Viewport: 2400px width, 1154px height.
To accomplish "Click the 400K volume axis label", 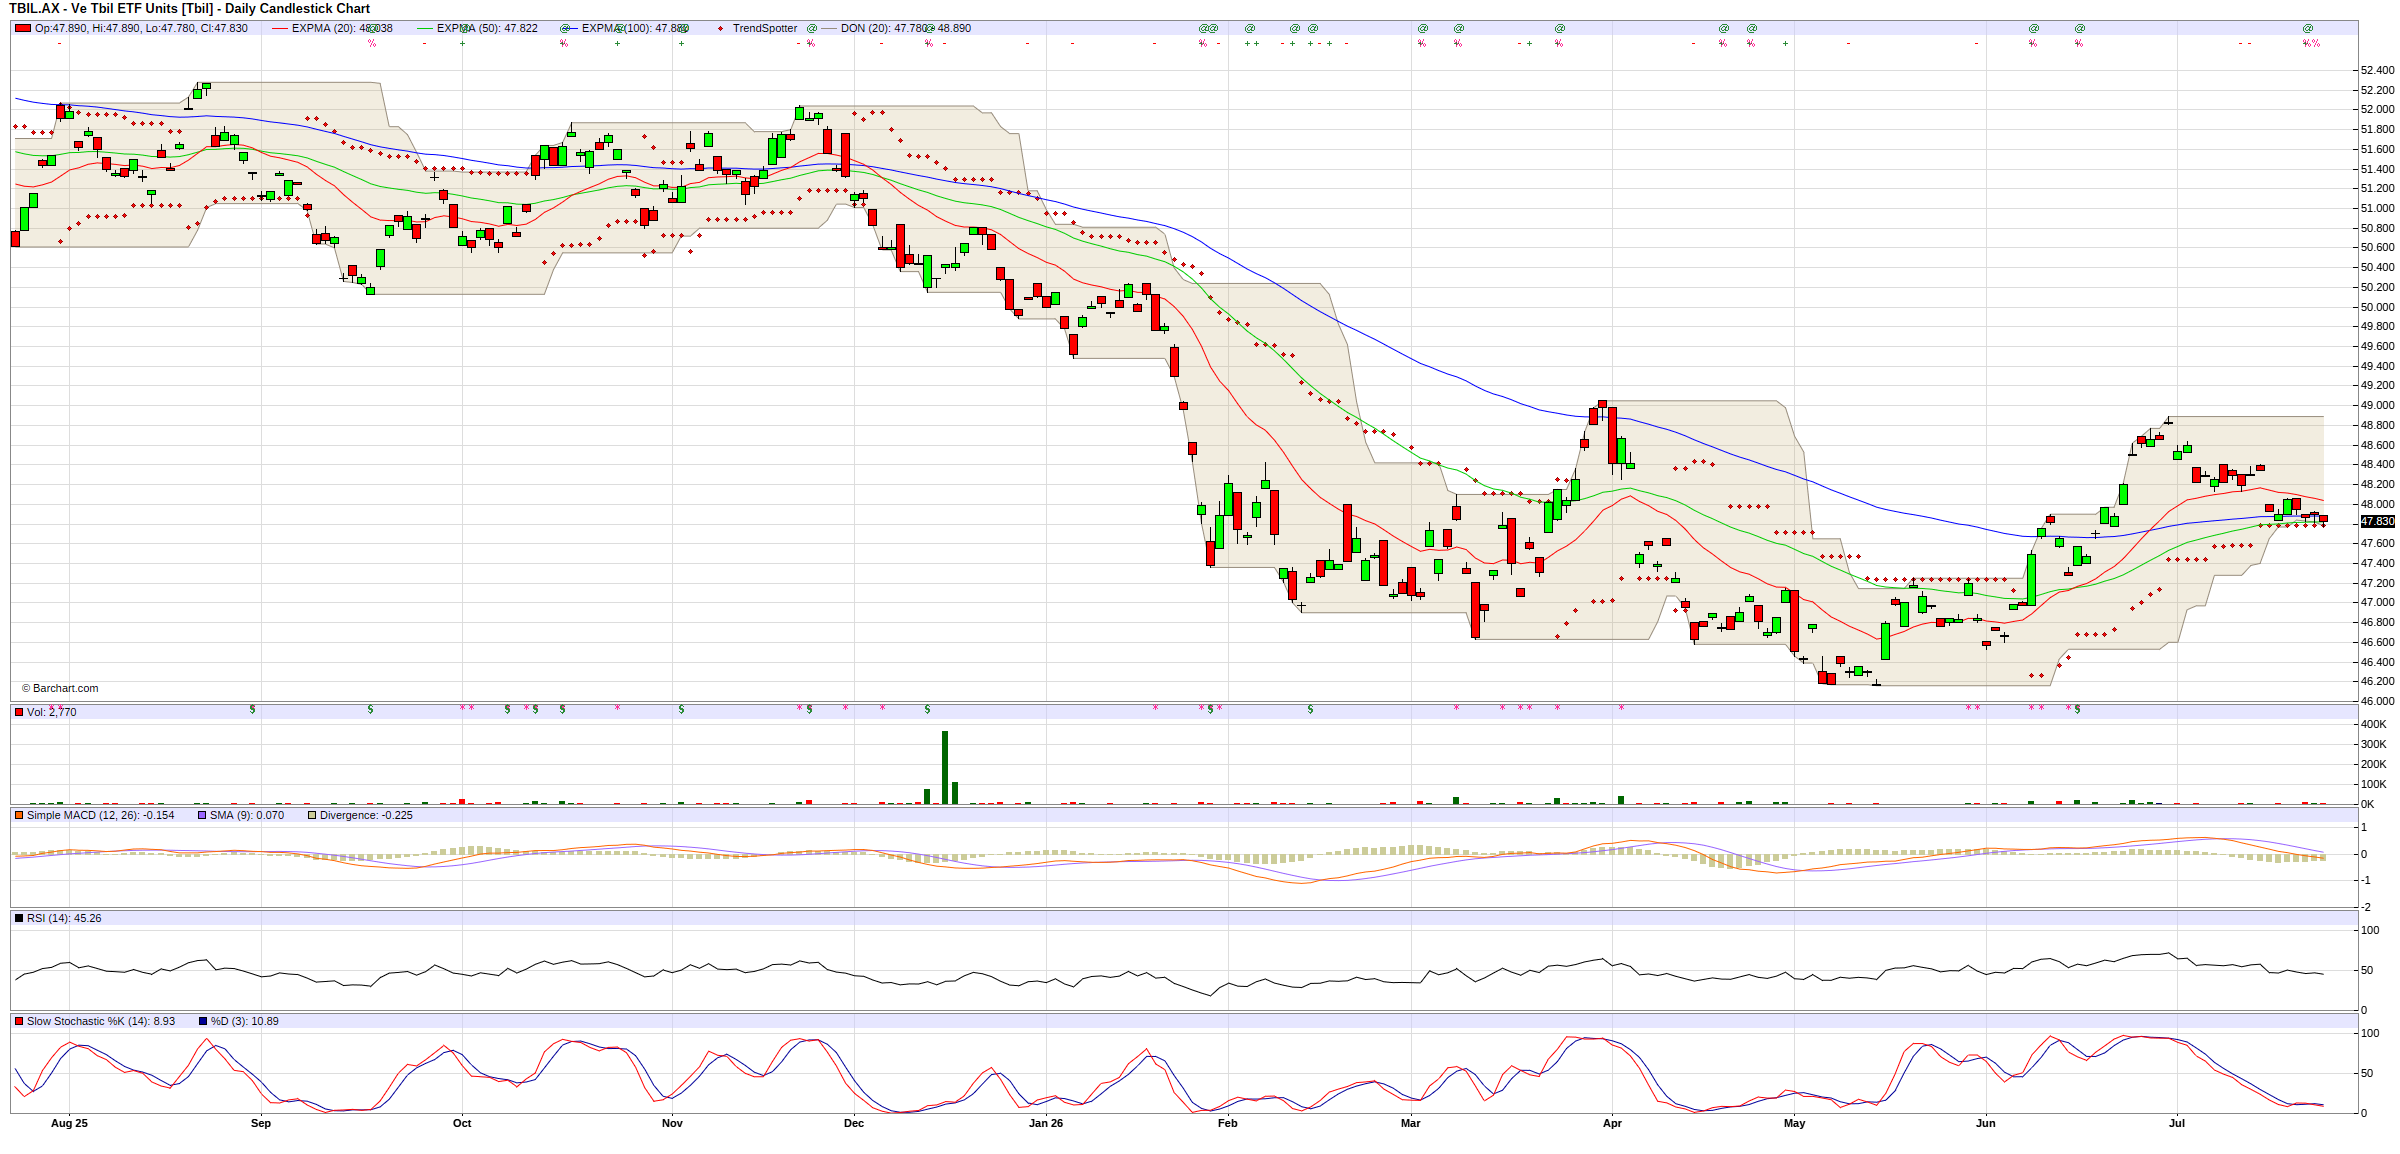I will [2374, 724].
